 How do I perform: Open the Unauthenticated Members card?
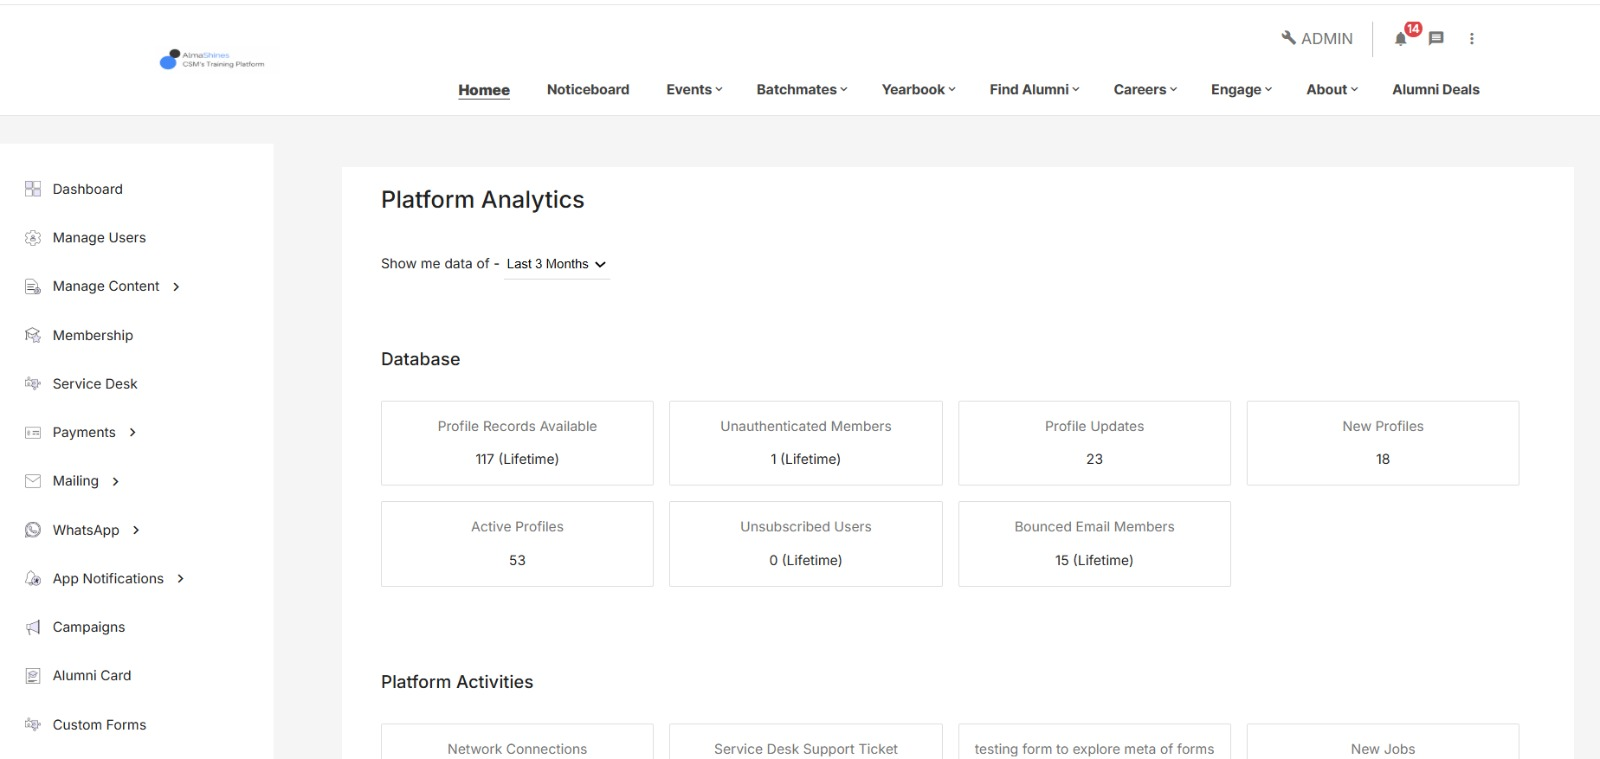click(x=806, y=443)
